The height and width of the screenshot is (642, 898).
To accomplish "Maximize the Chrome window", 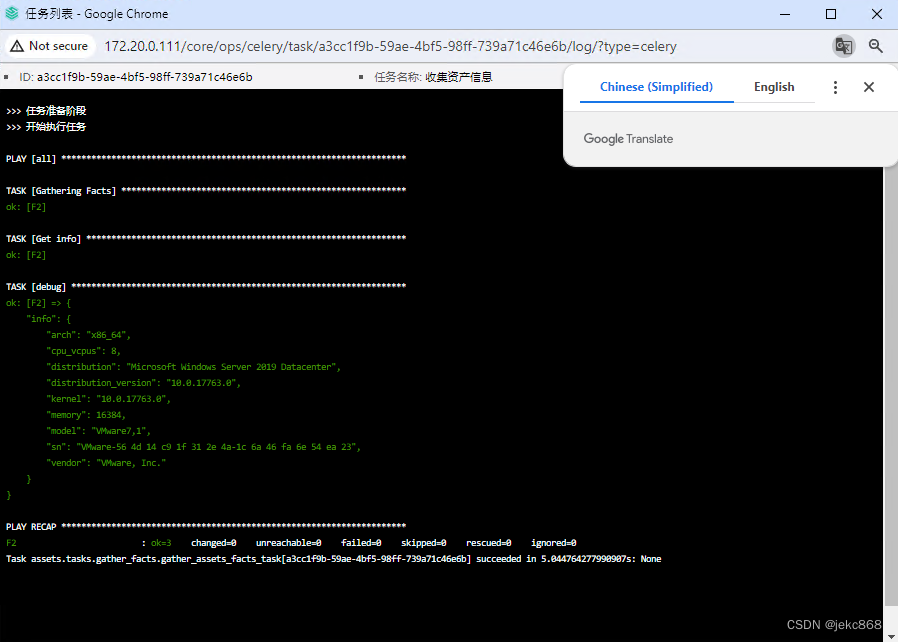I will click(x=831, y=14).
